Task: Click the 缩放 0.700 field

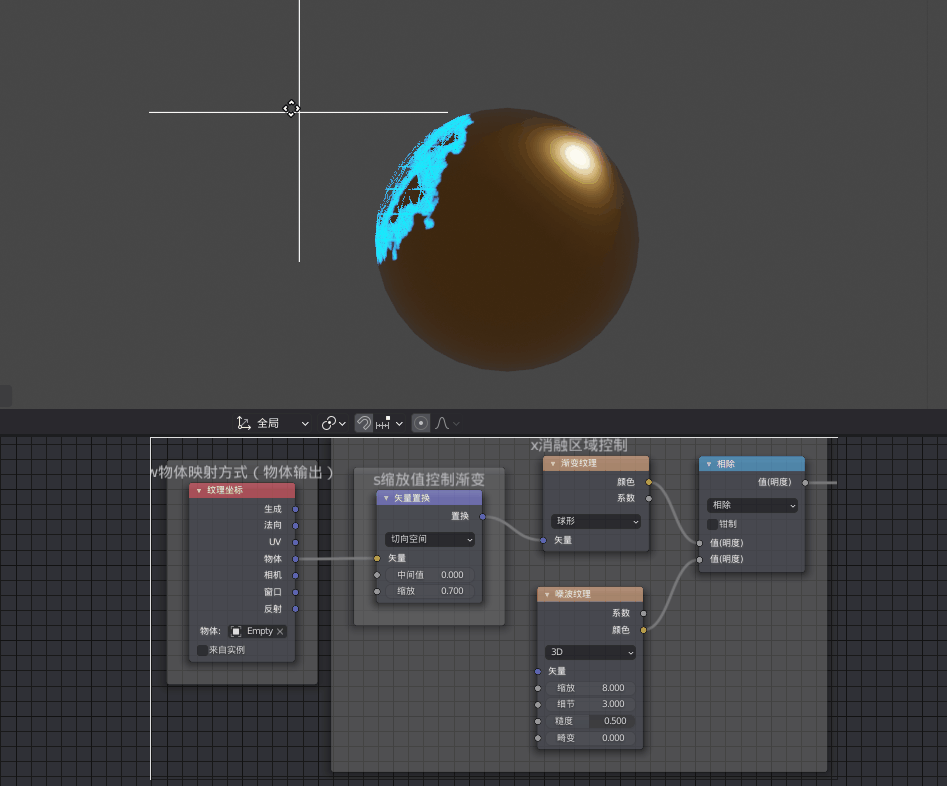Action: click(429, 591)
